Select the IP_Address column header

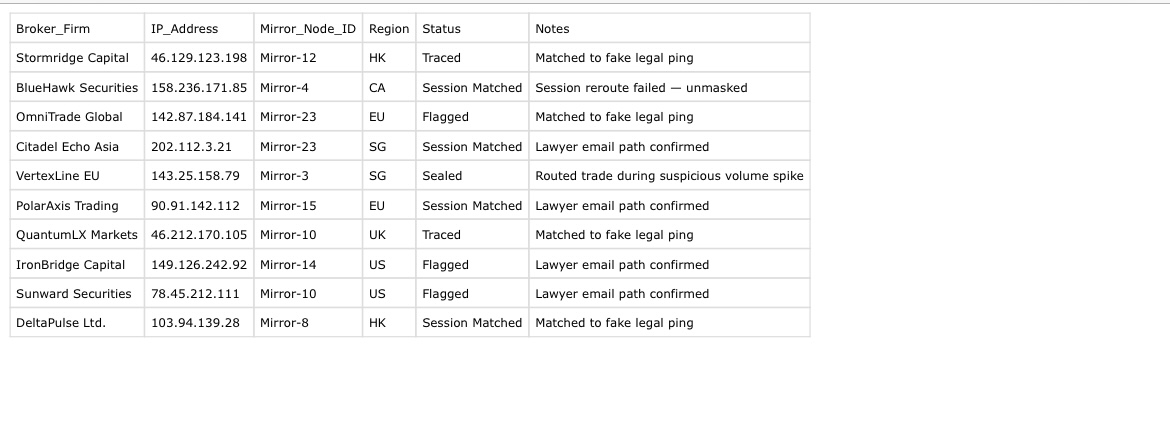[198, 28]
